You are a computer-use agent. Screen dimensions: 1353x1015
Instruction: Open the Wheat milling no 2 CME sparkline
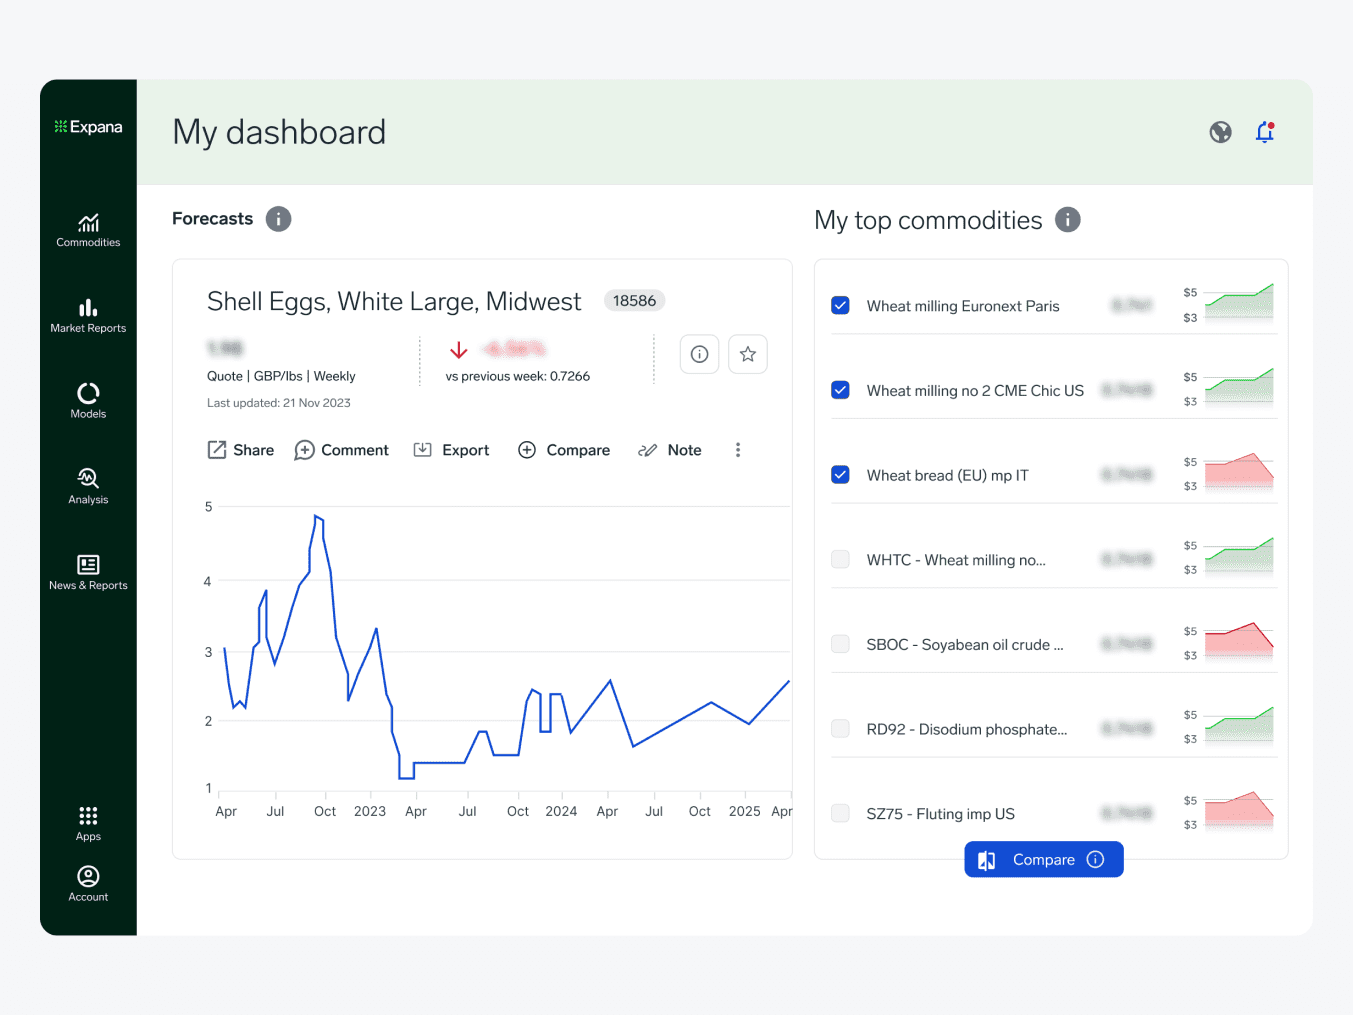pyautogui.click(x=1239, y=388)
